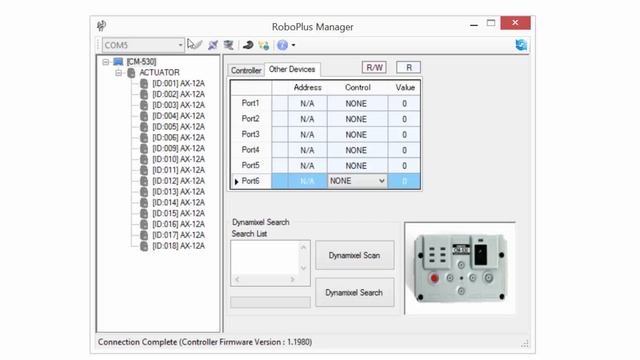Click Port6 Value cell
Image resolution: width=640 pixels, height=360 pixels.
[x=404, y=181]
